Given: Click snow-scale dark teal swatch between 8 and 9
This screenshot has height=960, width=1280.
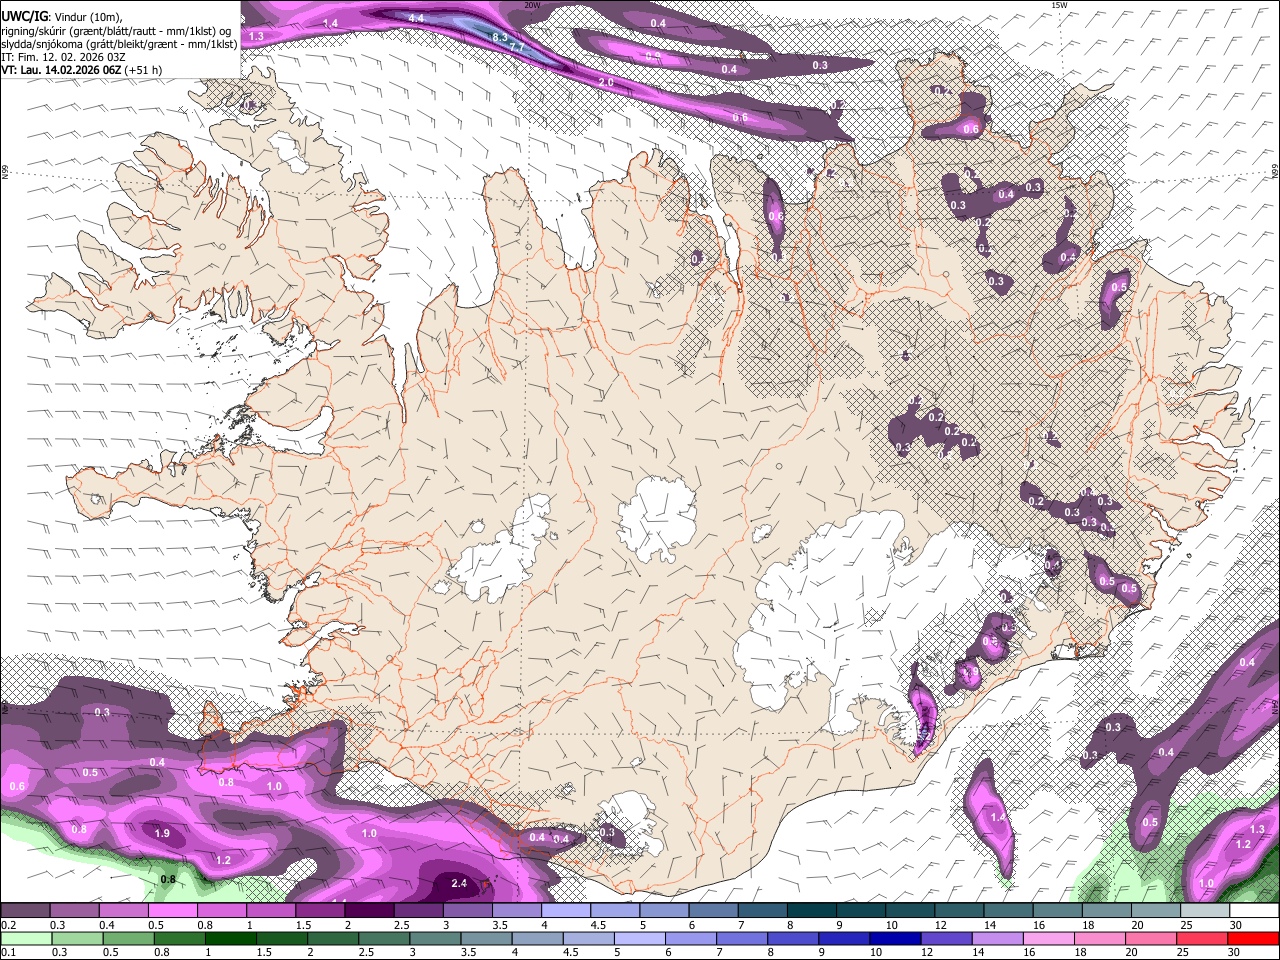Looking at the screenshot, I should point(814,911).
